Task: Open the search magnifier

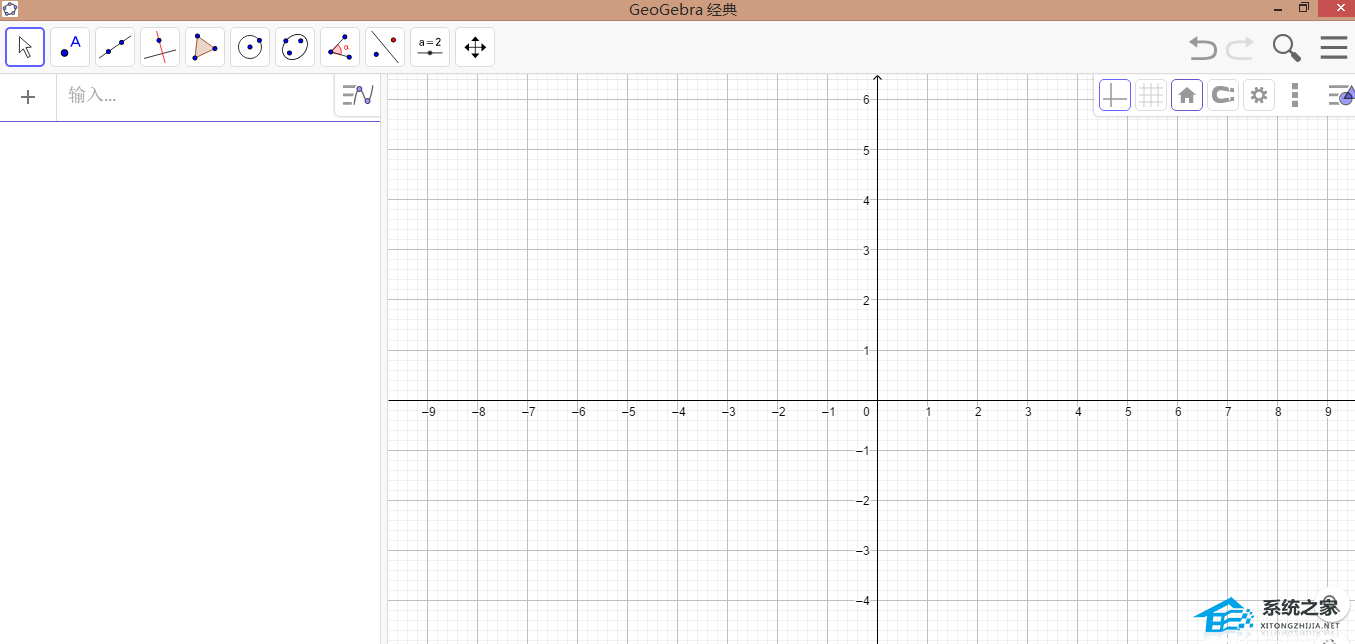Action: (1286, 47)
